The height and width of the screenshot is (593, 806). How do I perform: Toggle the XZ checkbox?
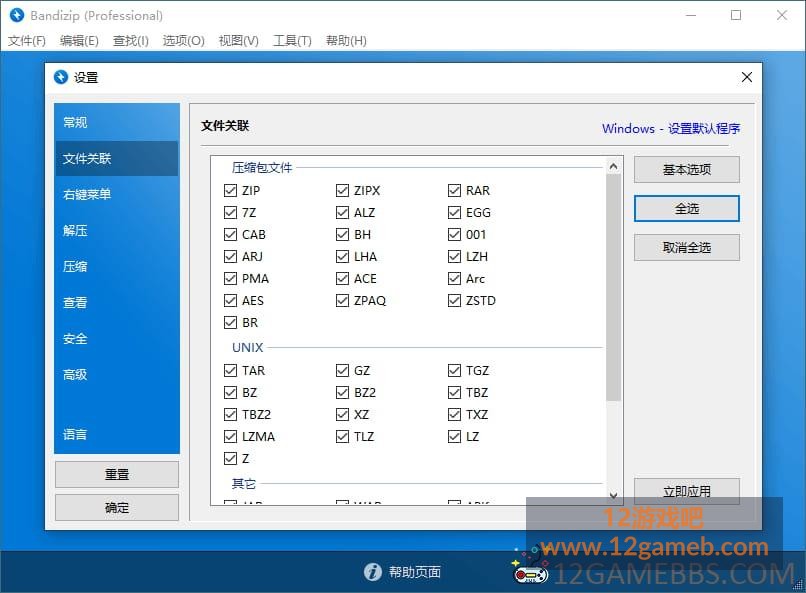(342, 414)
